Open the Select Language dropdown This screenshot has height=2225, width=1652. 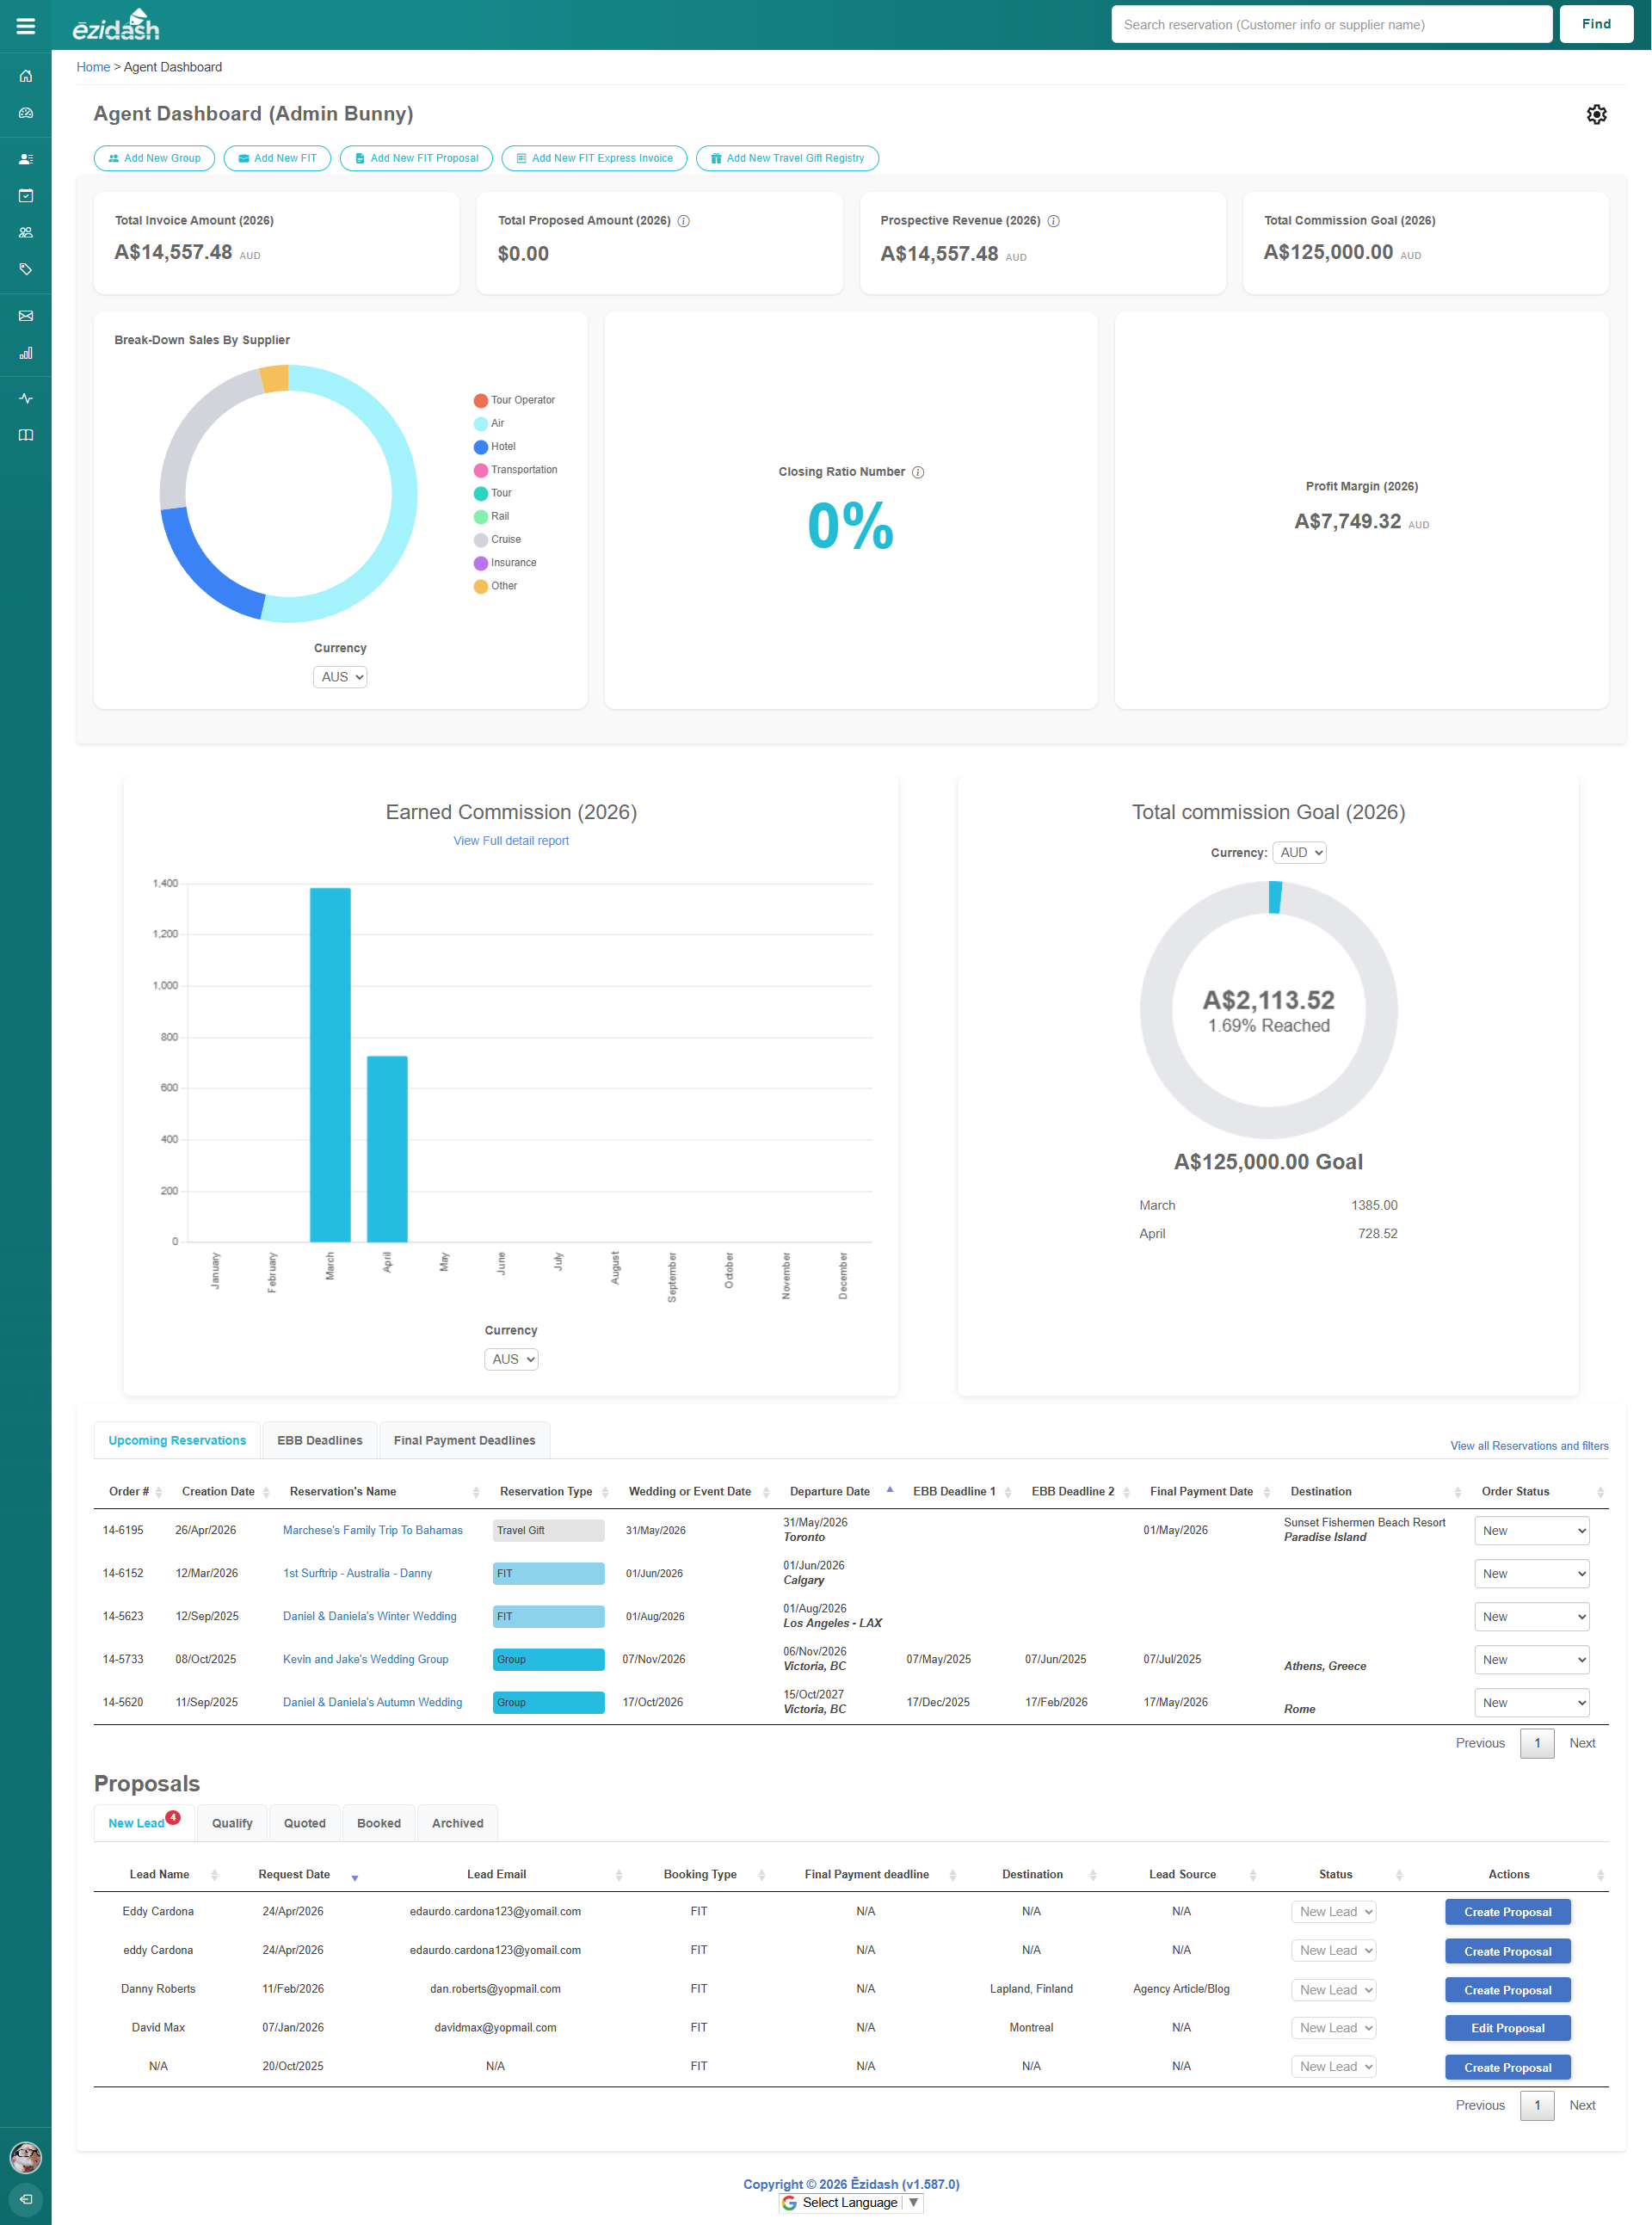coord(850,2203)
